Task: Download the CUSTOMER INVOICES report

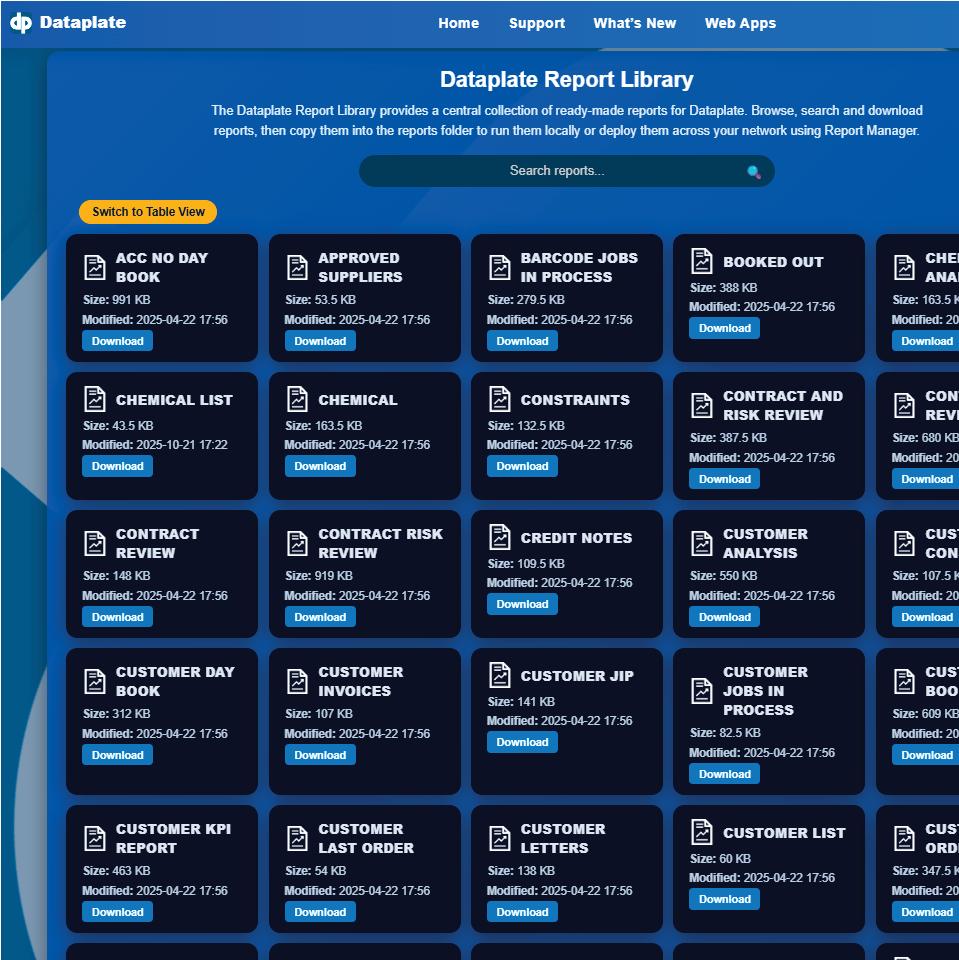Action: (x=320, y=755)
